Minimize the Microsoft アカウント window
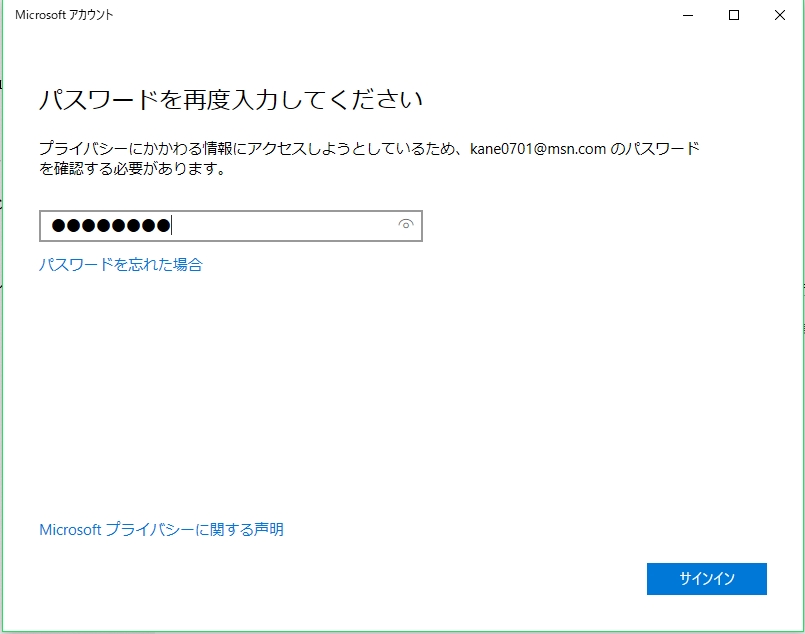 tap(688, 15)
